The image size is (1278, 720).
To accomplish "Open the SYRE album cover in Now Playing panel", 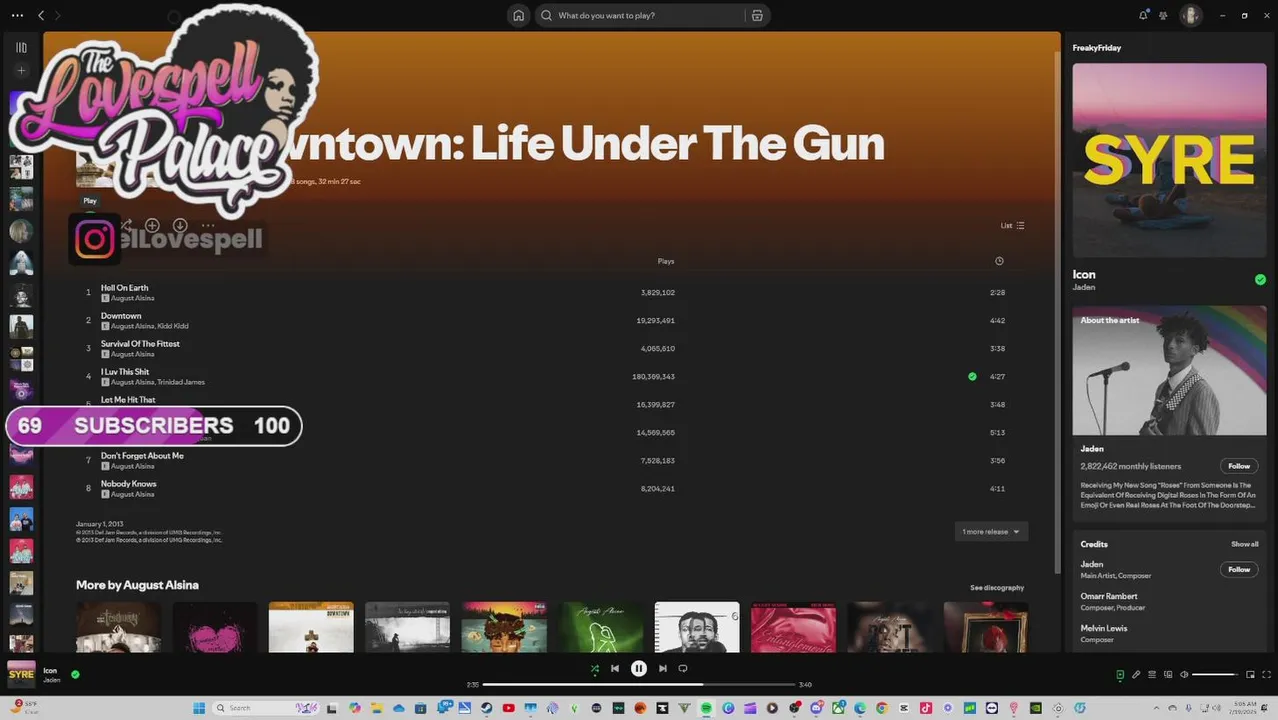I will tap(1169, 160).
